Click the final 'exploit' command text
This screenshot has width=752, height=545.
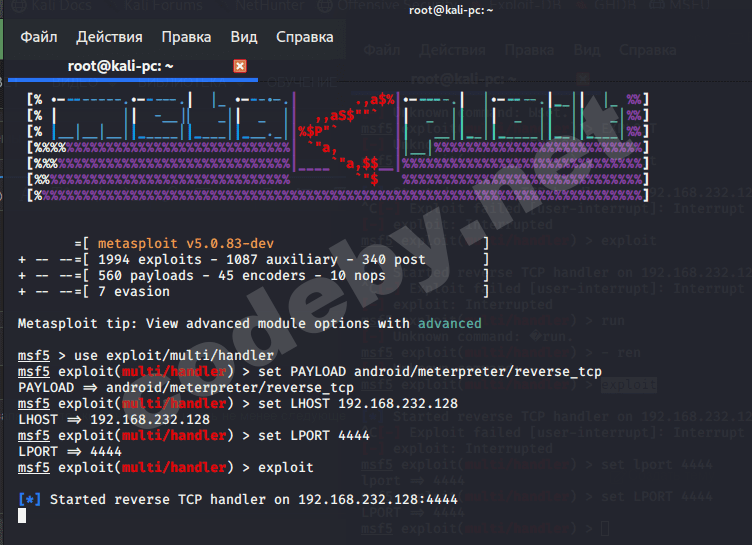[286, 468]
